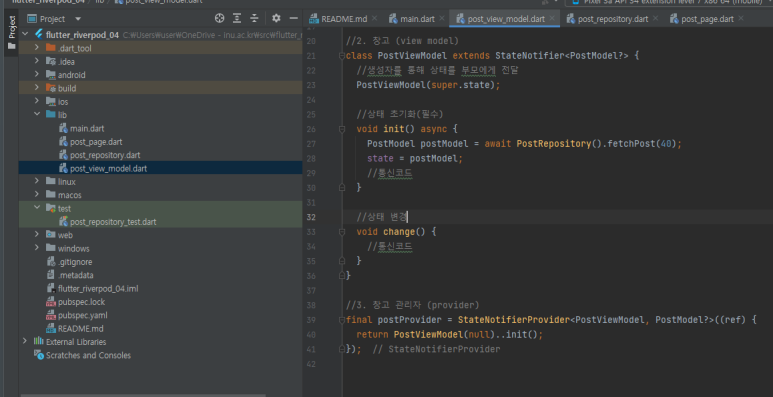773x397 pixels.
Task: Select post_repository_test.dart in the tree
Action: 113,222
